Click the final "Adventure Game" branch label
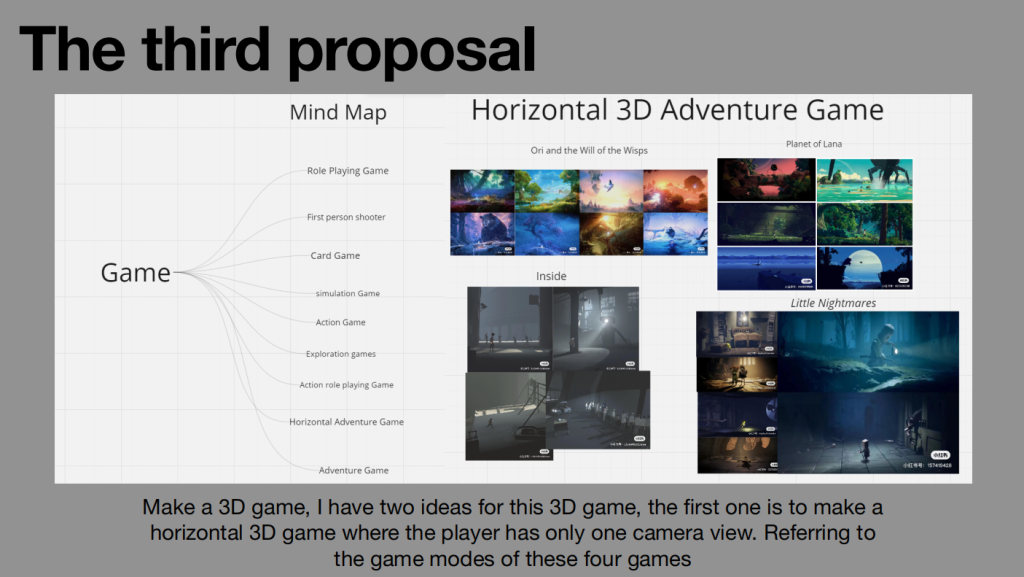This screenshot has width=1024, height=577. [x=353, y=471]
